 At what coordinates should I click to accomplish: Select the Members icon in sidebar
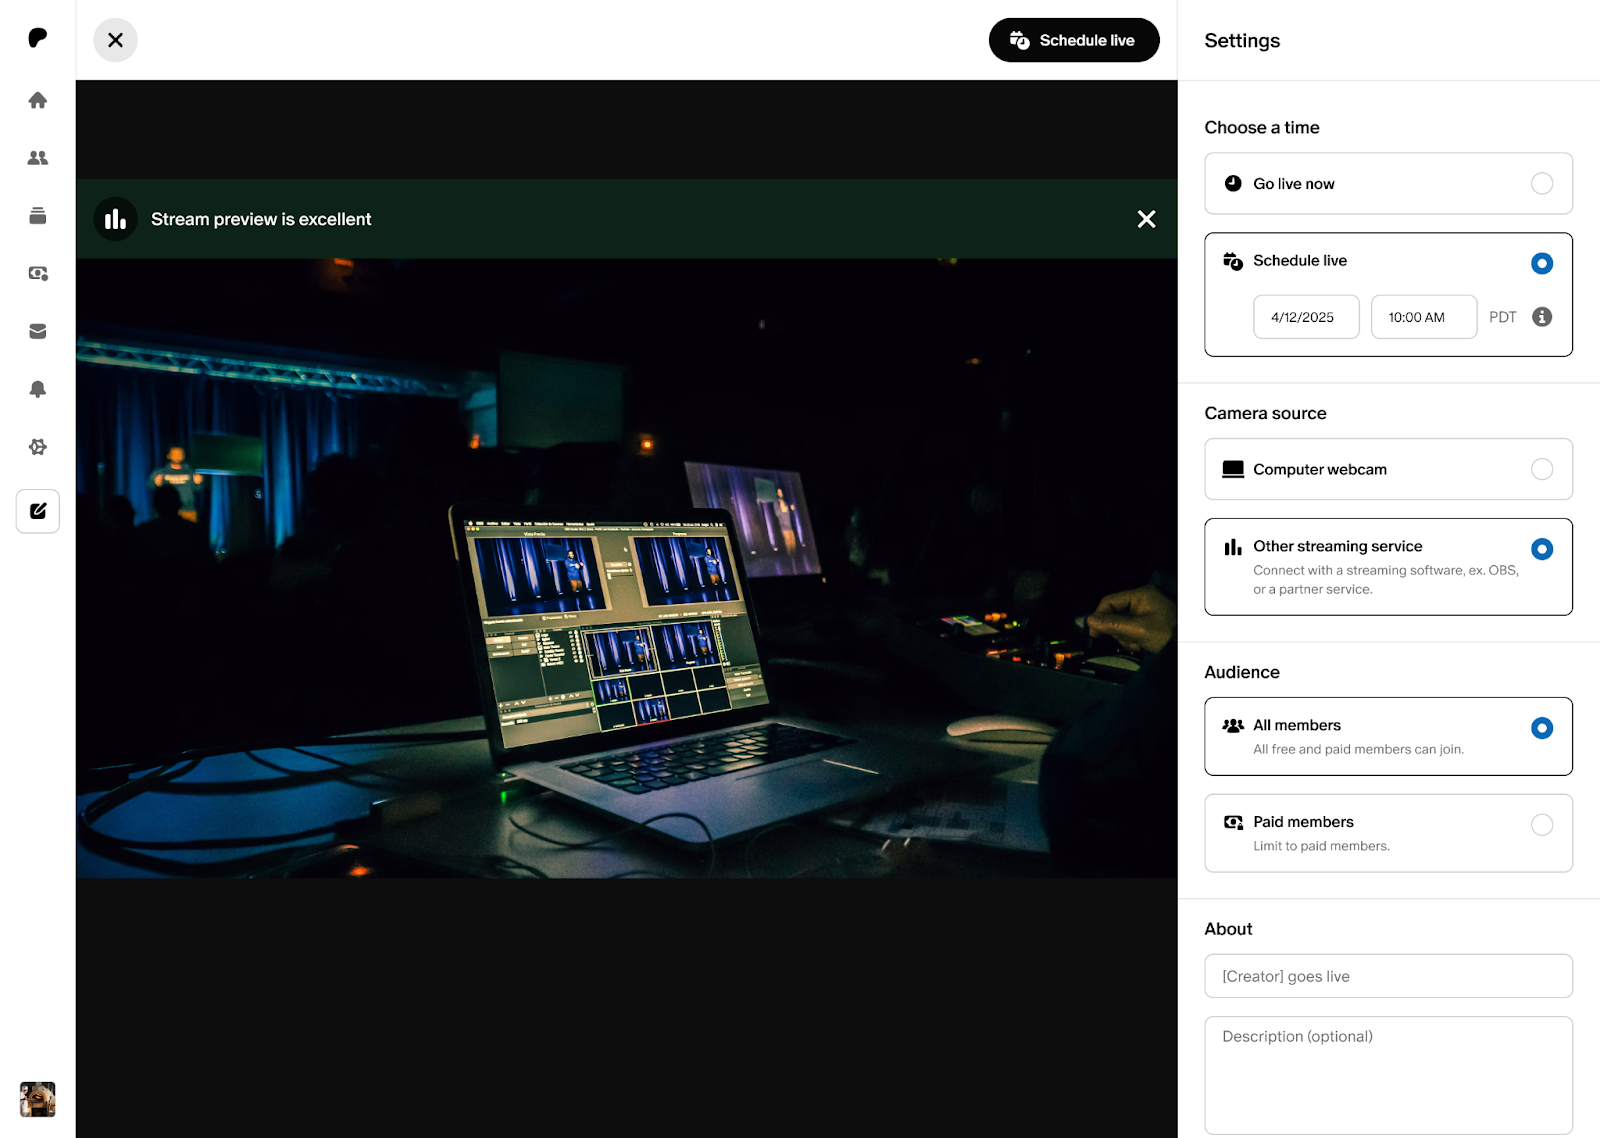pyautogui.click(x=38, y=158)
